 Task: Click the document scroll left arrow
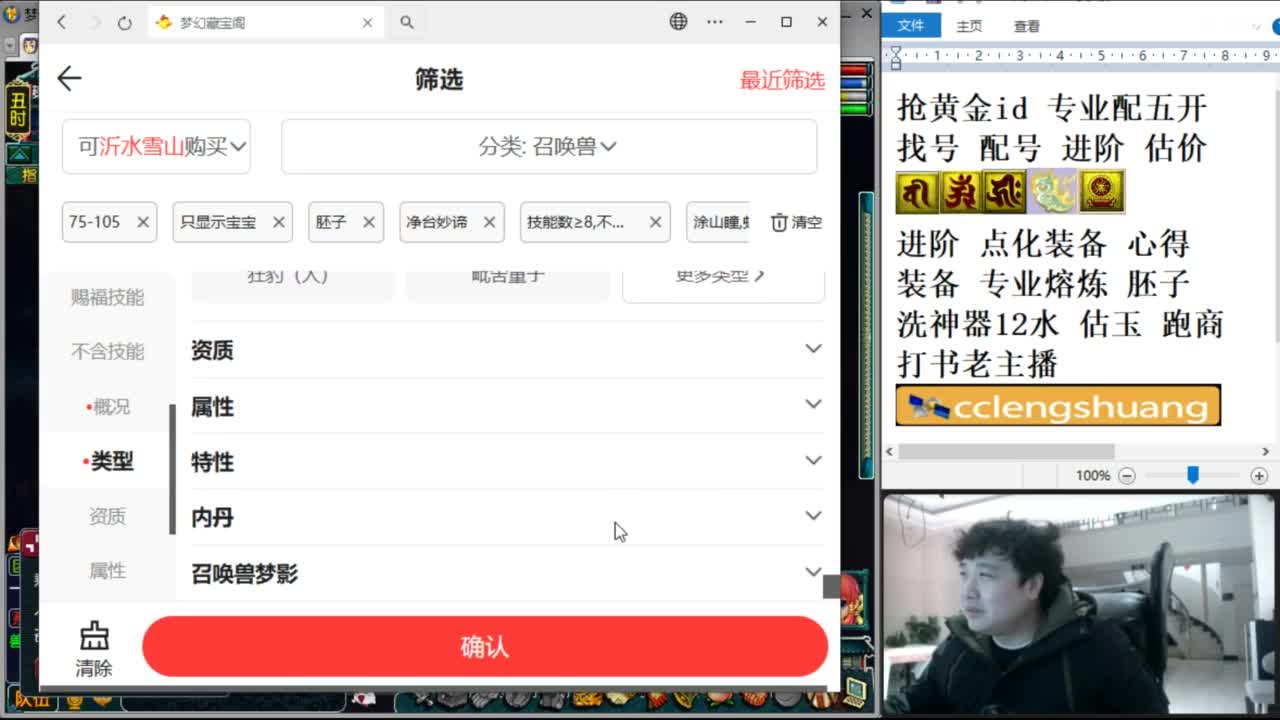coord(890,452)
